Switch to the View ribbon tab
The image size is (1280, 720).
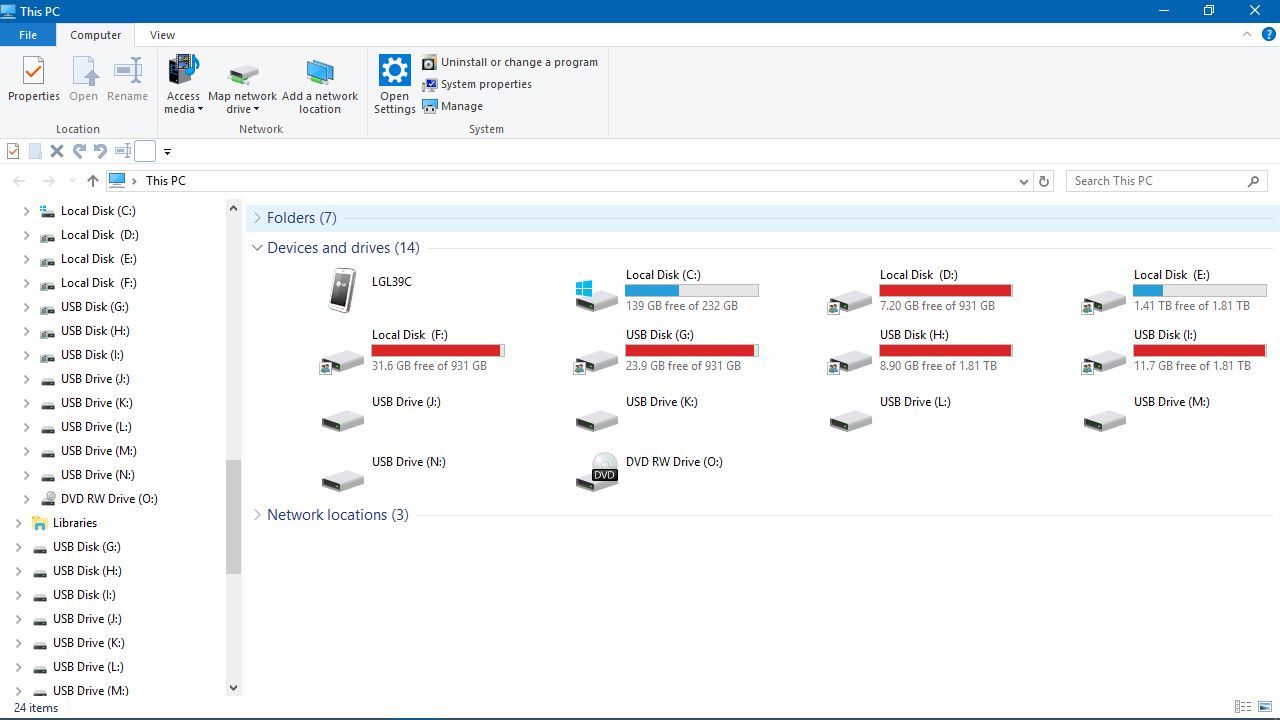pos(162,35)
